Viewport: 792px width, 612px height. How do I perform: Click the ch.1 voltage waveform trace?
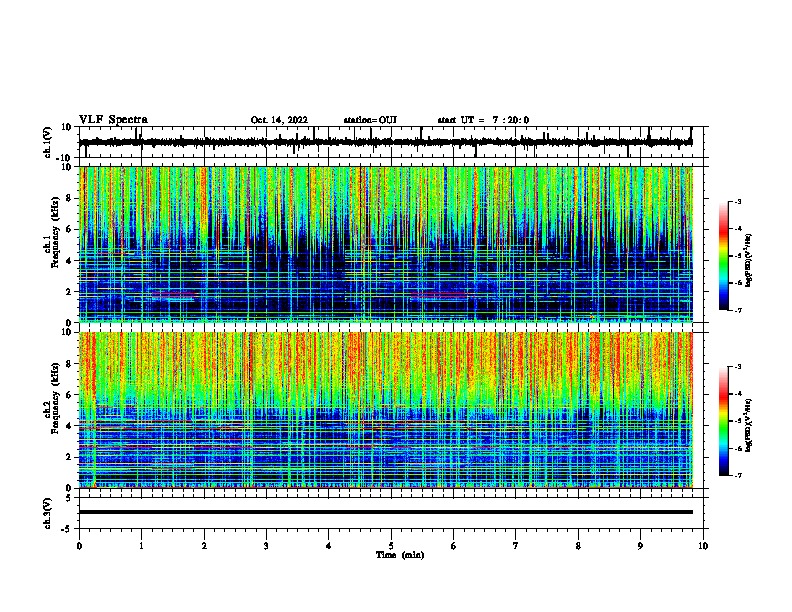click(386, 142)
